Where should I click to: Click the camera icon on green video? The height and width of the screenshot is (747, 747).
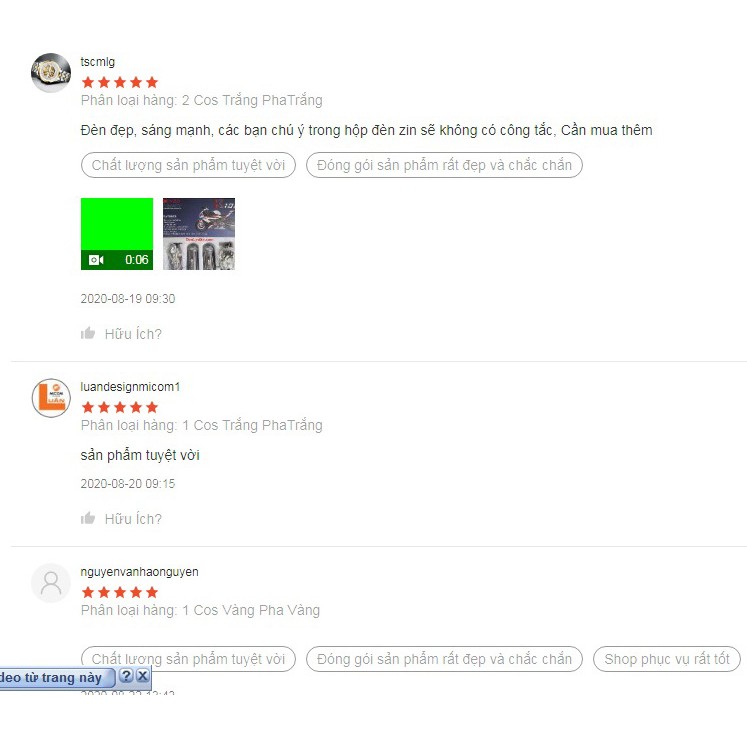[x=96, y=260]
